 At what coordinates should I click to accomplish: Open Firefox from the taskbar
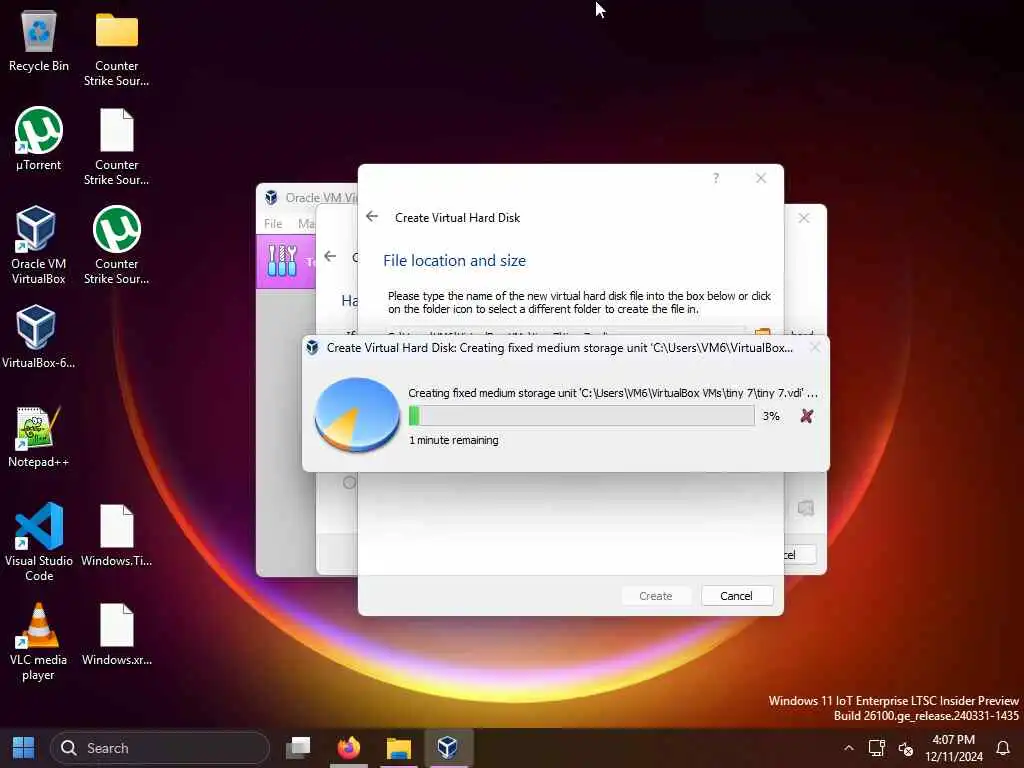349,748
